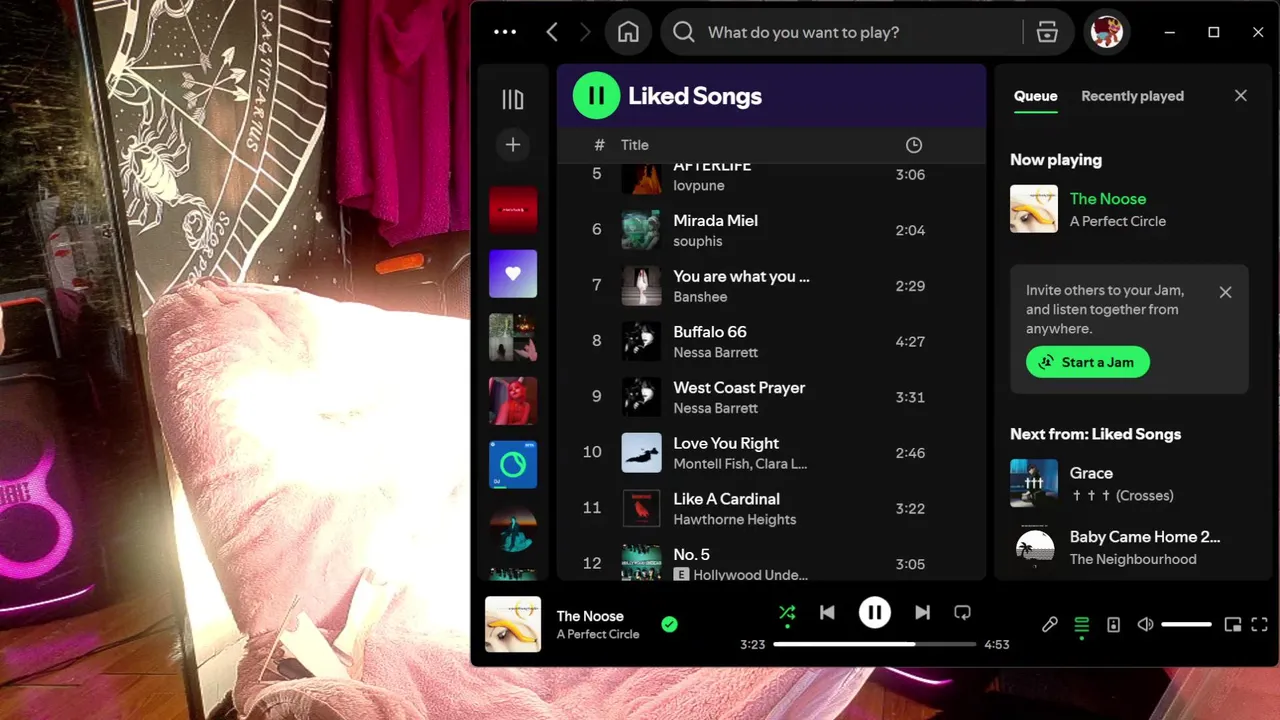Screen dimensions: 1280x720
Task: Open The Neighbourhood artist in queue
Action: coord(1133,559)
